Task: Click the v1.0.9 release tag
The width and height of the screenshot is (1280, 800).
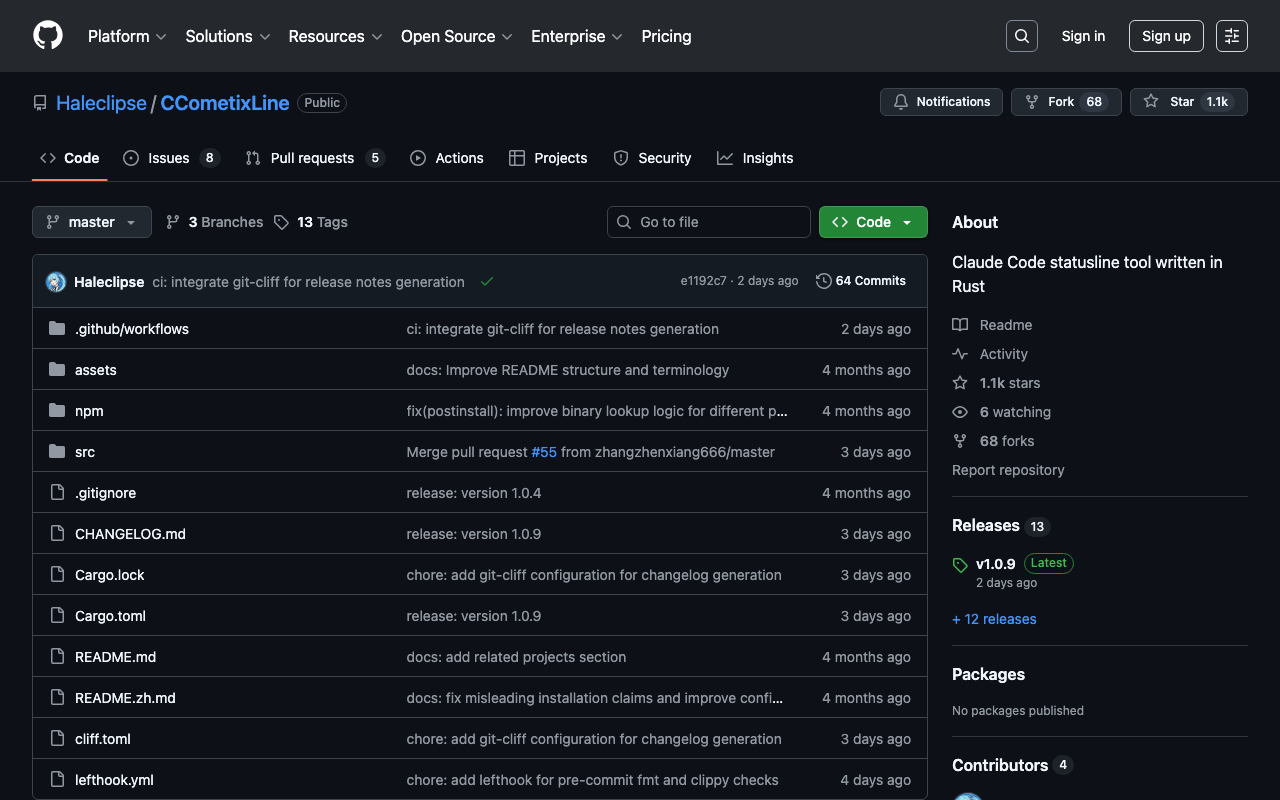Action: (x=995, y=563)
